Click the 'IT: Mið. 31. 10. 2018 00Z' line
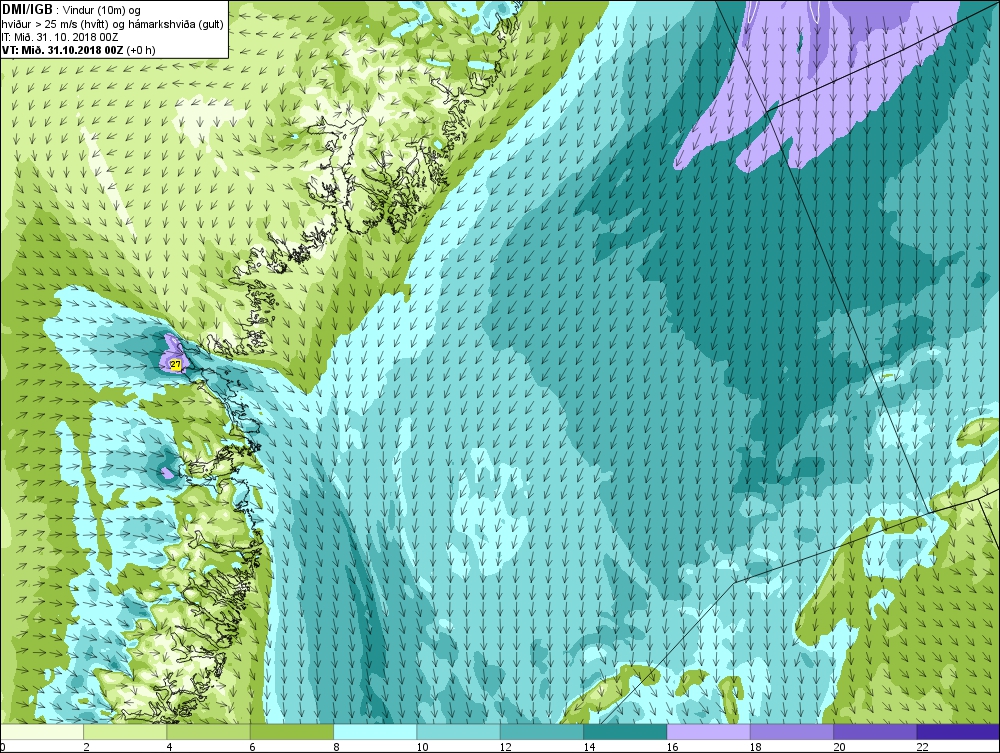This screenshot has width=1000, height=753. point(59,37)
